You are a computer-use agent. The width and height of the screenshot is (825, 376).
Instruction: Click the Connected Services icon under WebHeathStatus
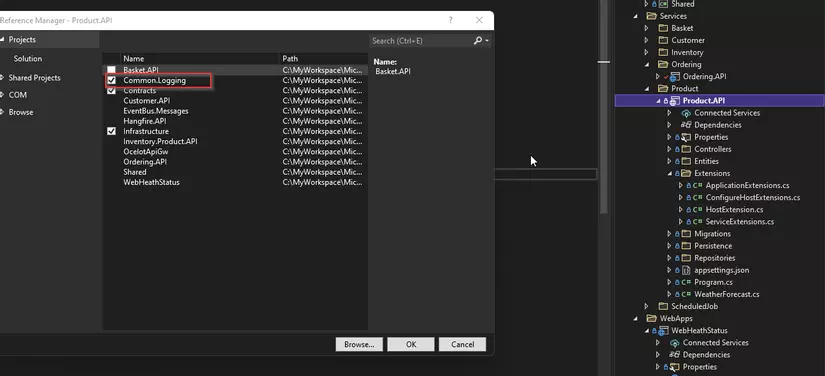(x=675, y=343)
